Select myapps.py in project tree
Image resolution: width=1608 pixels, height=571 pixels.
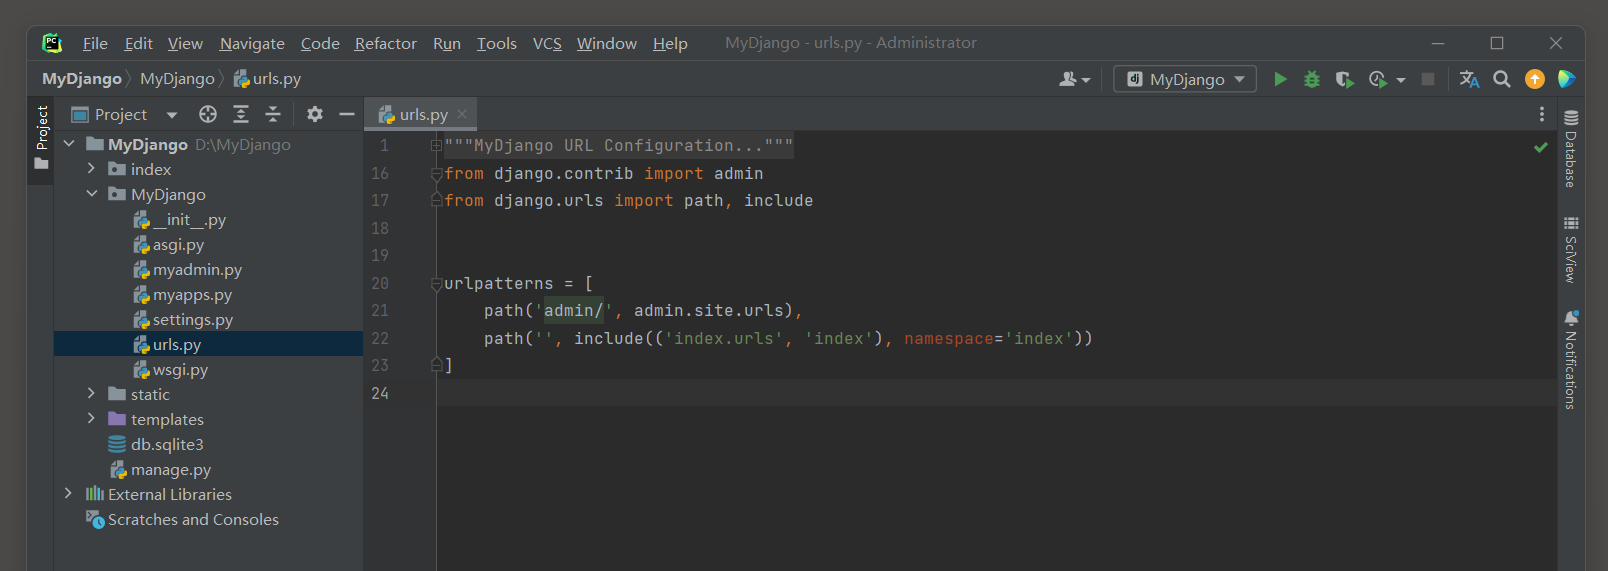coord(183,294)
